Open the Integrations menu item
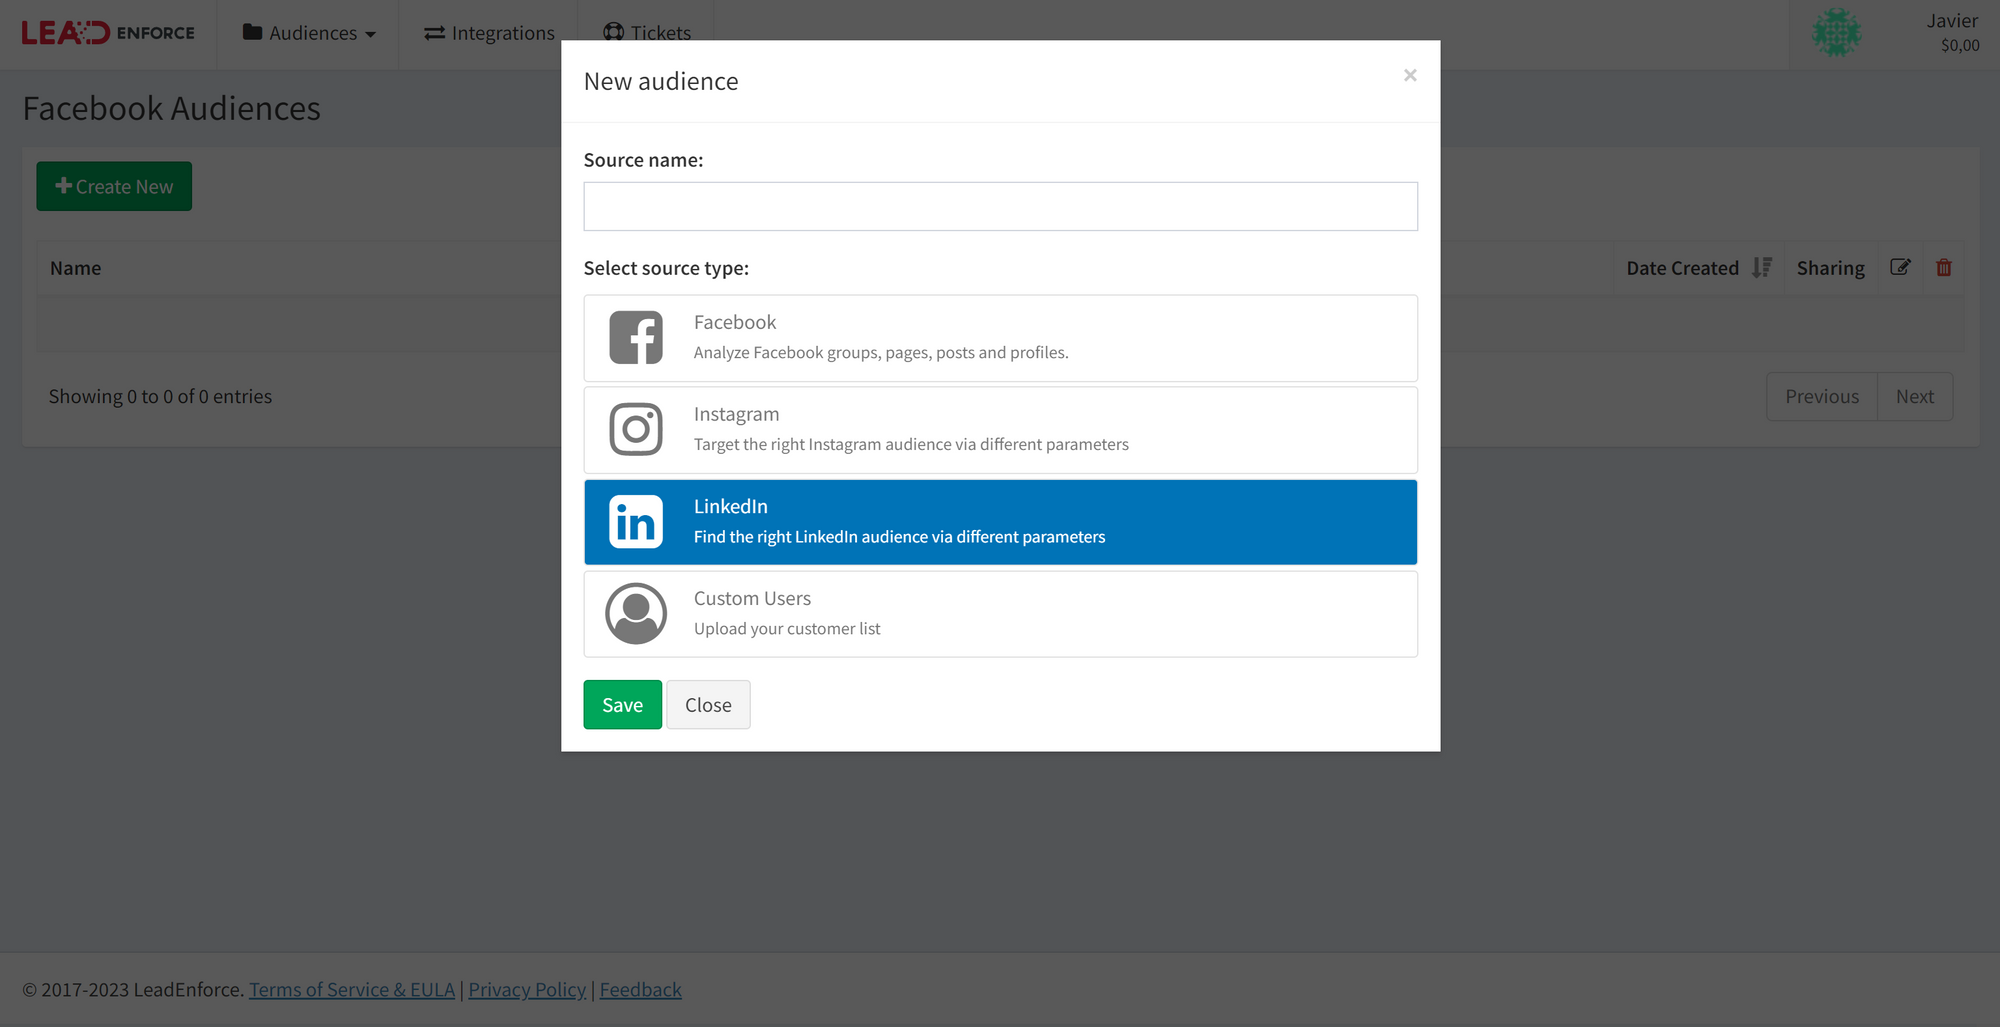 click(489, 33)
